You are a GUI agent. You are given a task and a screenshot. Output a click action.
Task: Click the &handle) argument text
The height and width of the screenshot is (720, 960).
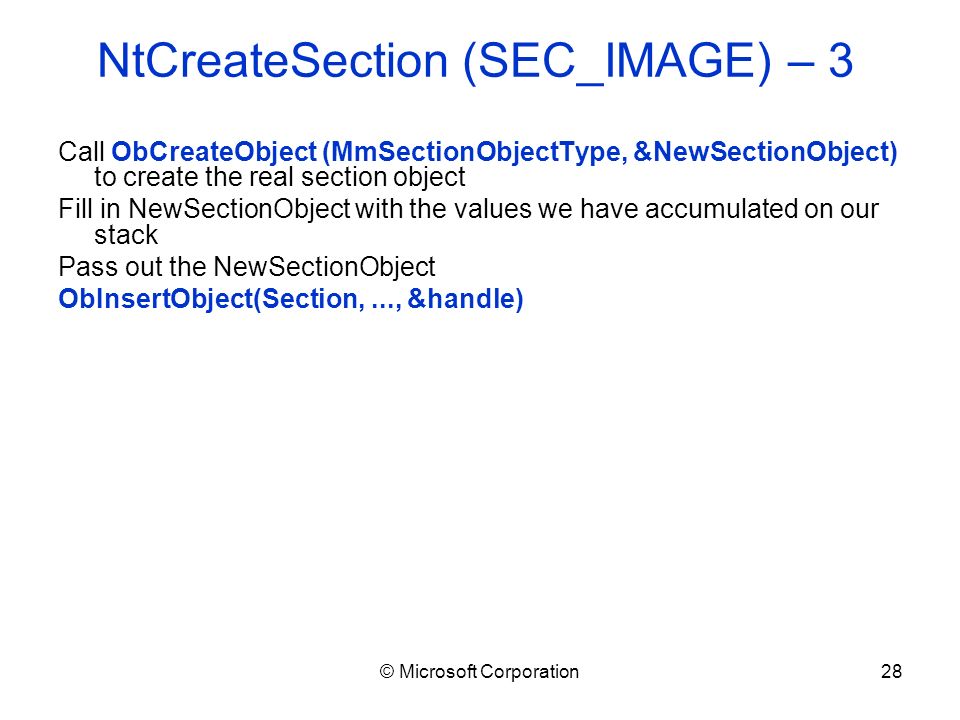pyautogui.click(x=465, y=299)
